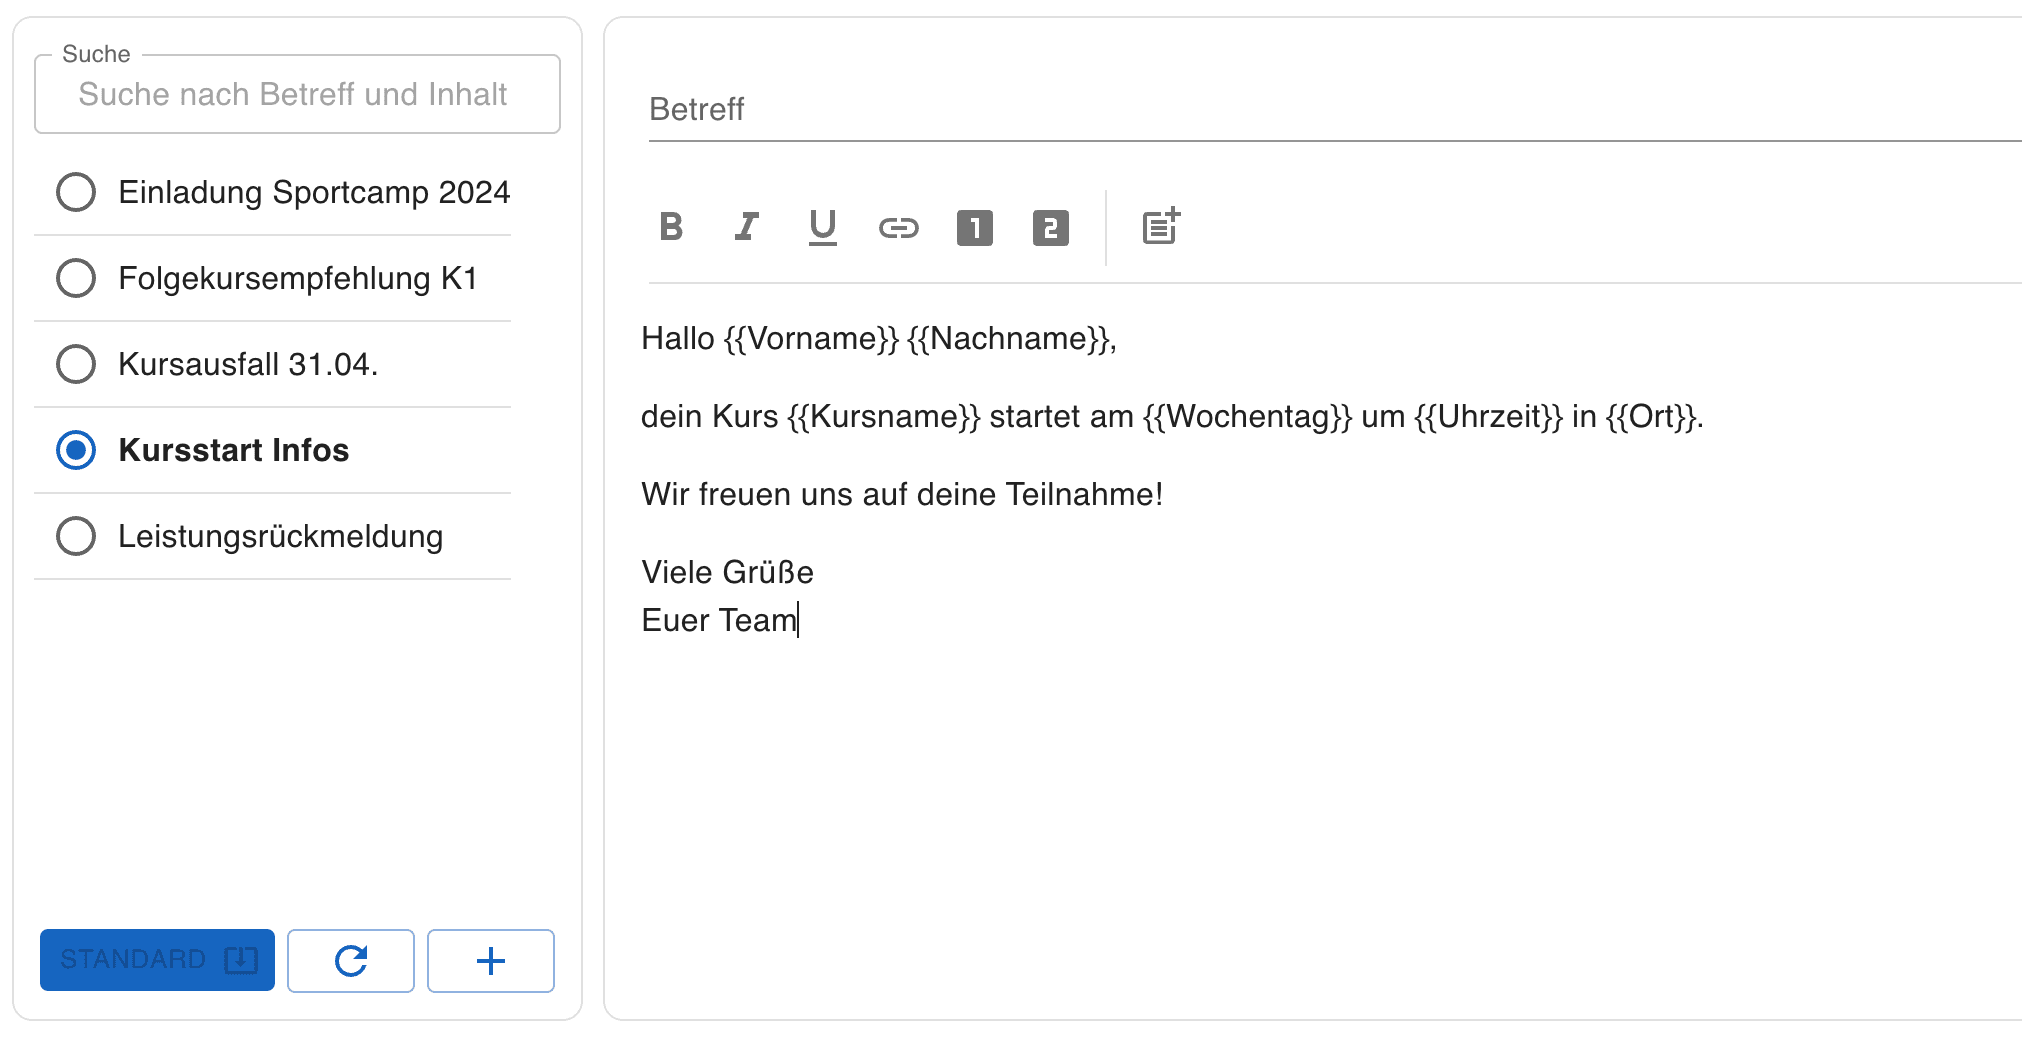Click the 'Kursstart Infos' label
This screenshot has height=1038, width=2022.
(234, 450)
